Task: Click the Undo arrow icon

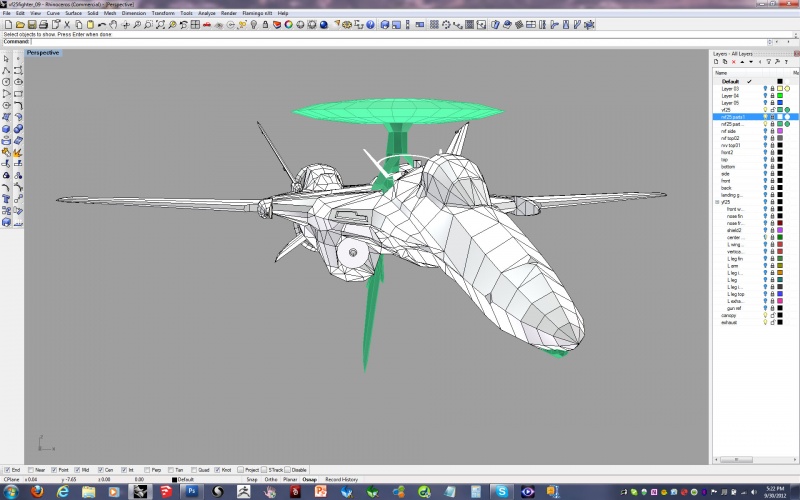Action: pos(102,24)
